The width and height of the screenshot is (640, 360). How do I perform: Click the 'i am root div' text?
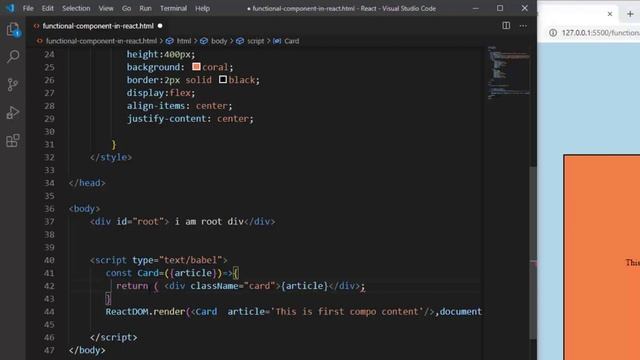point(209,222)
